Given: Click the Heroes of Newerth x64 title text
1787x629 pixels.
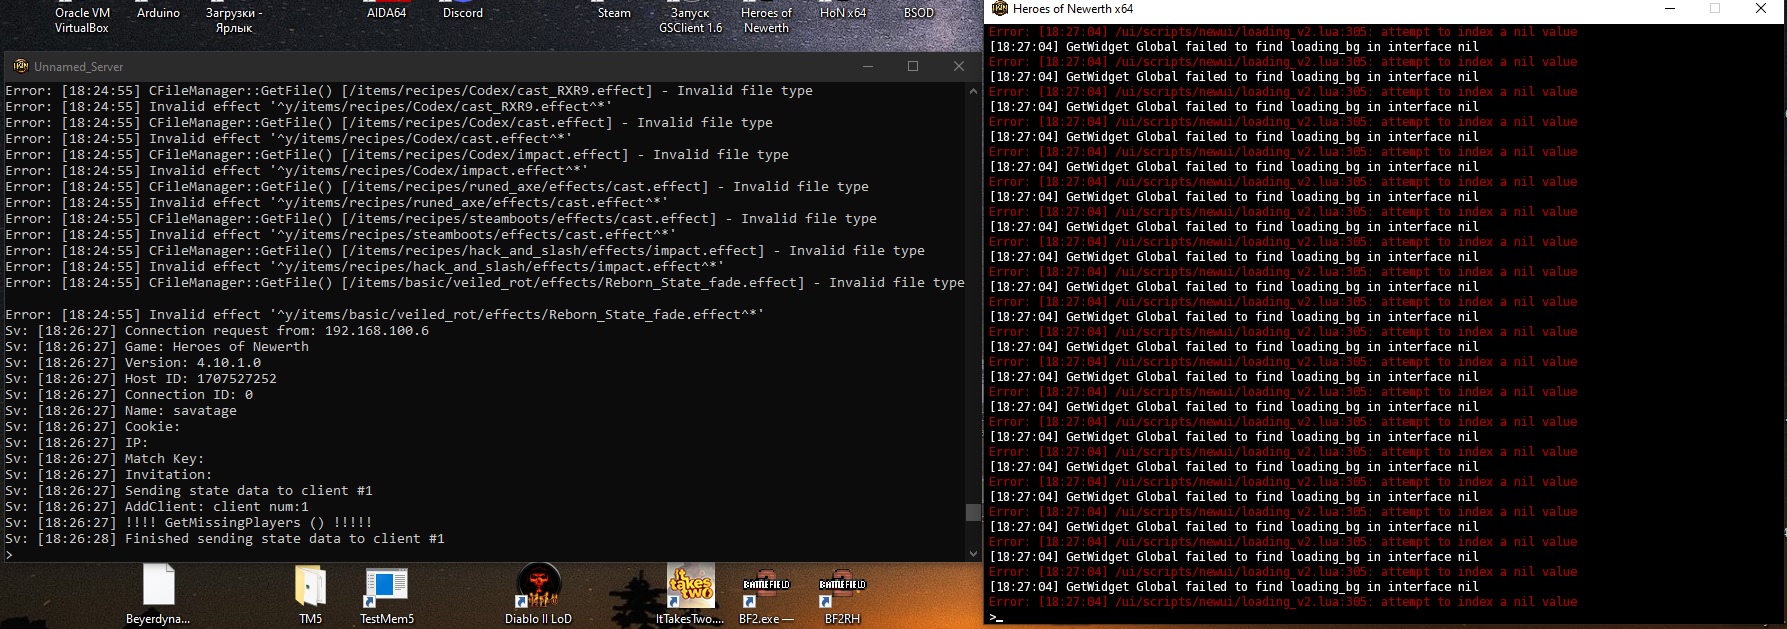Looking at the screenshot, I should pos(1073,9).
